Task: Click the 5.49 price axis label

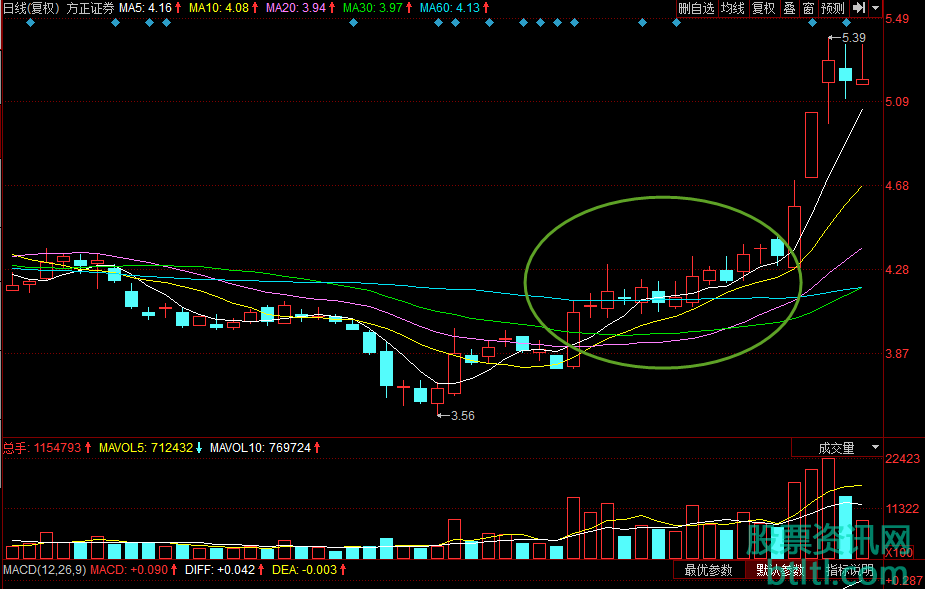Action: 897,19
